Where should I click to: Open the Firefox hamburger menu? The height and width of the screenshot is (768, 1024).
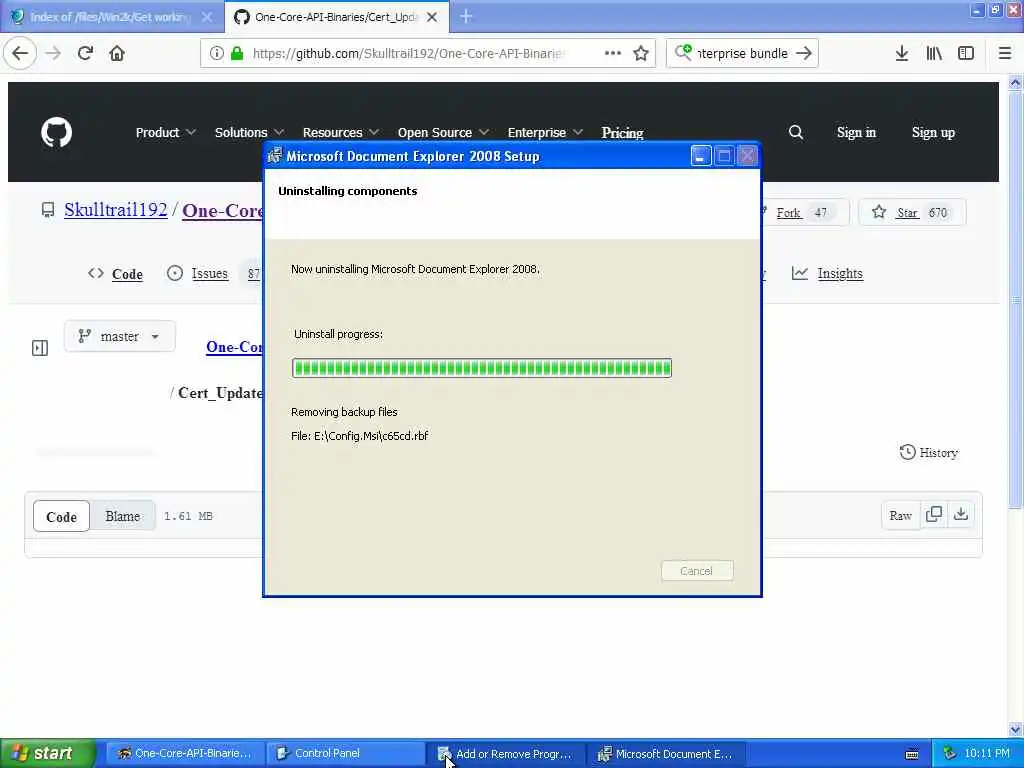(x=1004, y=53)
